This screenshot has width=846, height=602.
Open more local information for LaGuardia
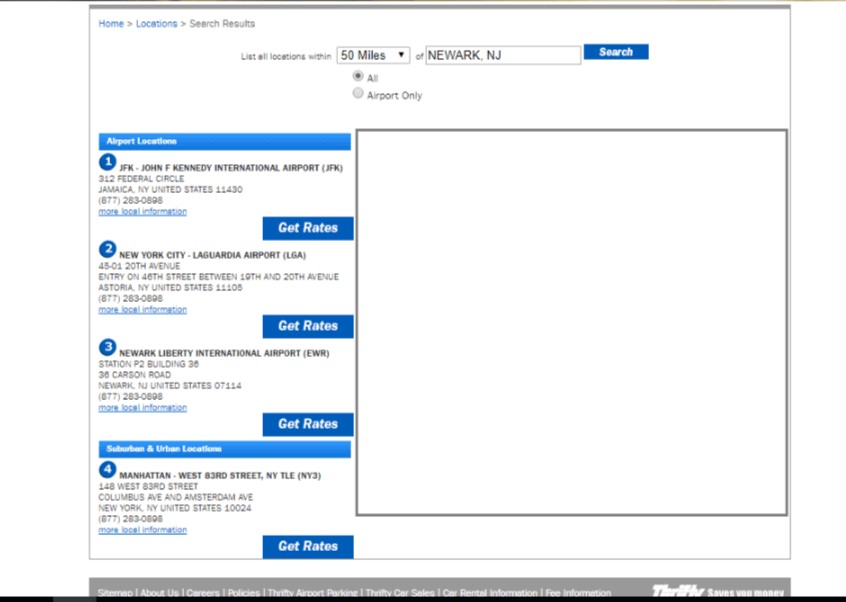pyautogui.click(x=142, y=310)
